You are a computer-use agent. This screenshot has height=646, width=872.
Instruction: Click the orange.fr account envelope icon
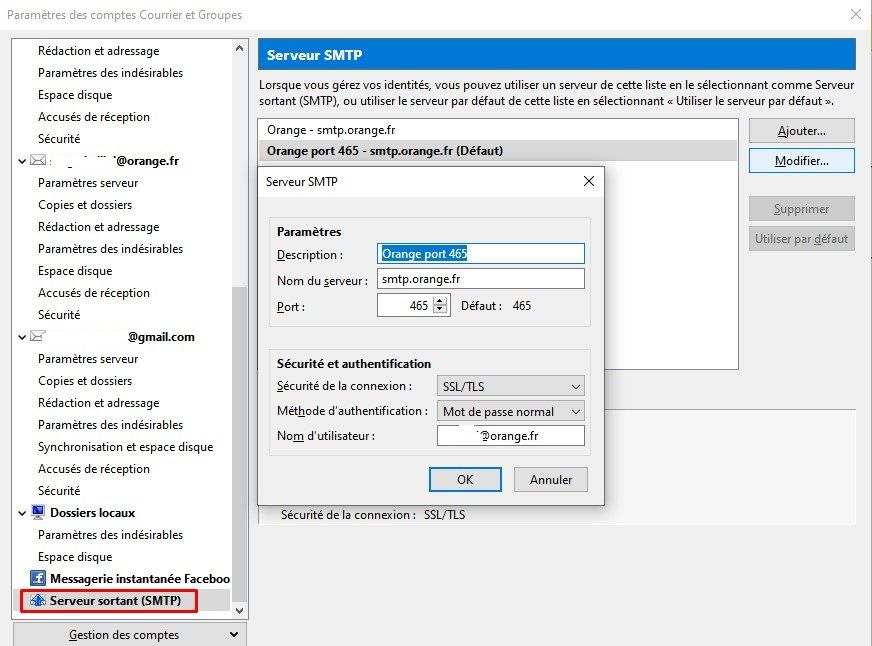coord(38,161)
